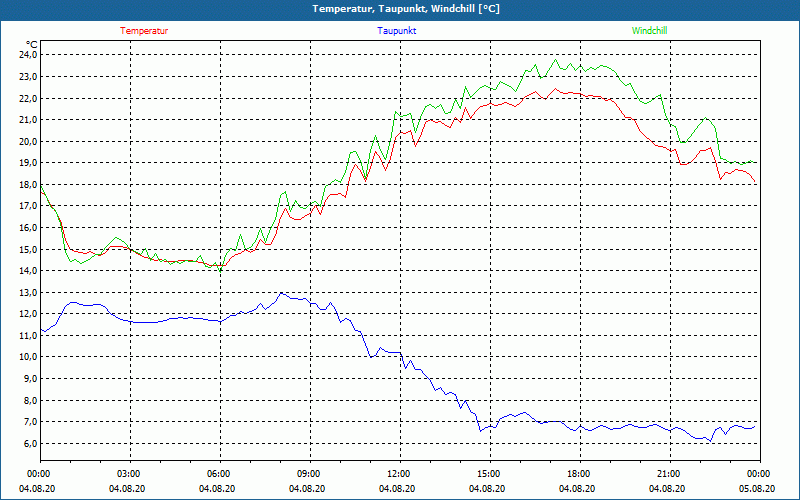Select the 23,0 y-axis value
The height and width of the screenshot is (500, 800).
29,77
